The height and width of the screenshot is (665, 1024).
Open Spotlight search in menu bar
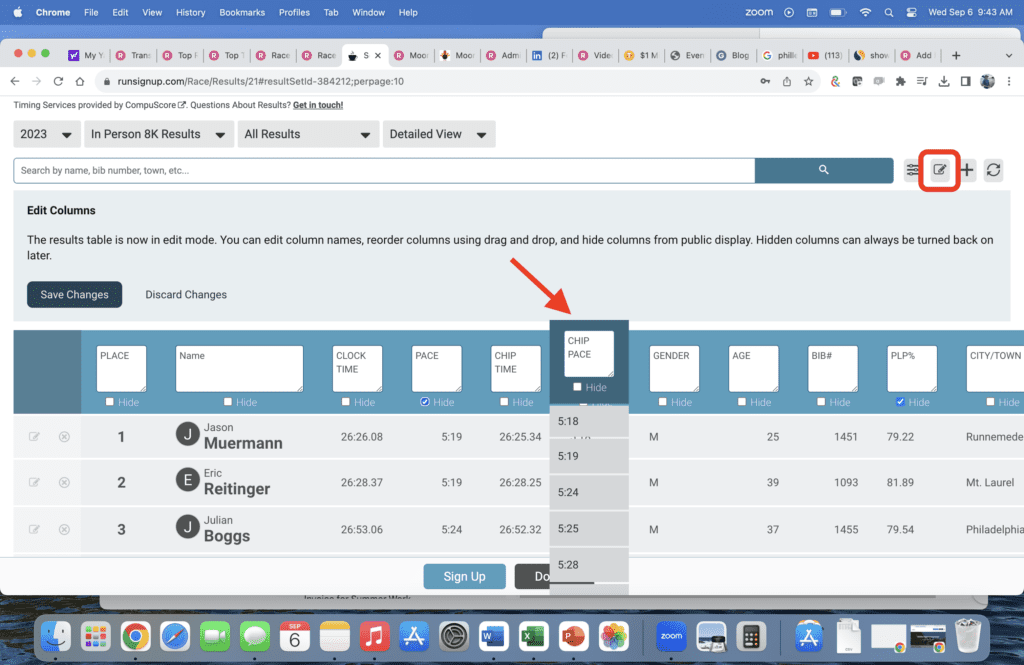(888, 12)
